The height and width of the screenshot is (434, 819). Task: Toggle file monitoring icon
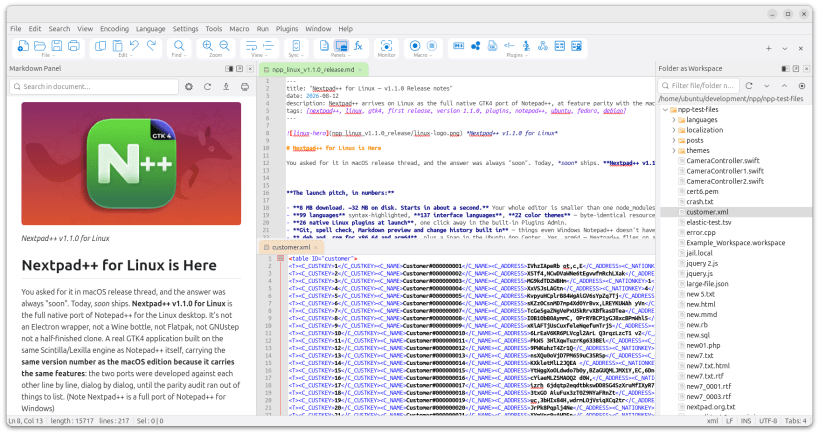[x=386, y=46]
